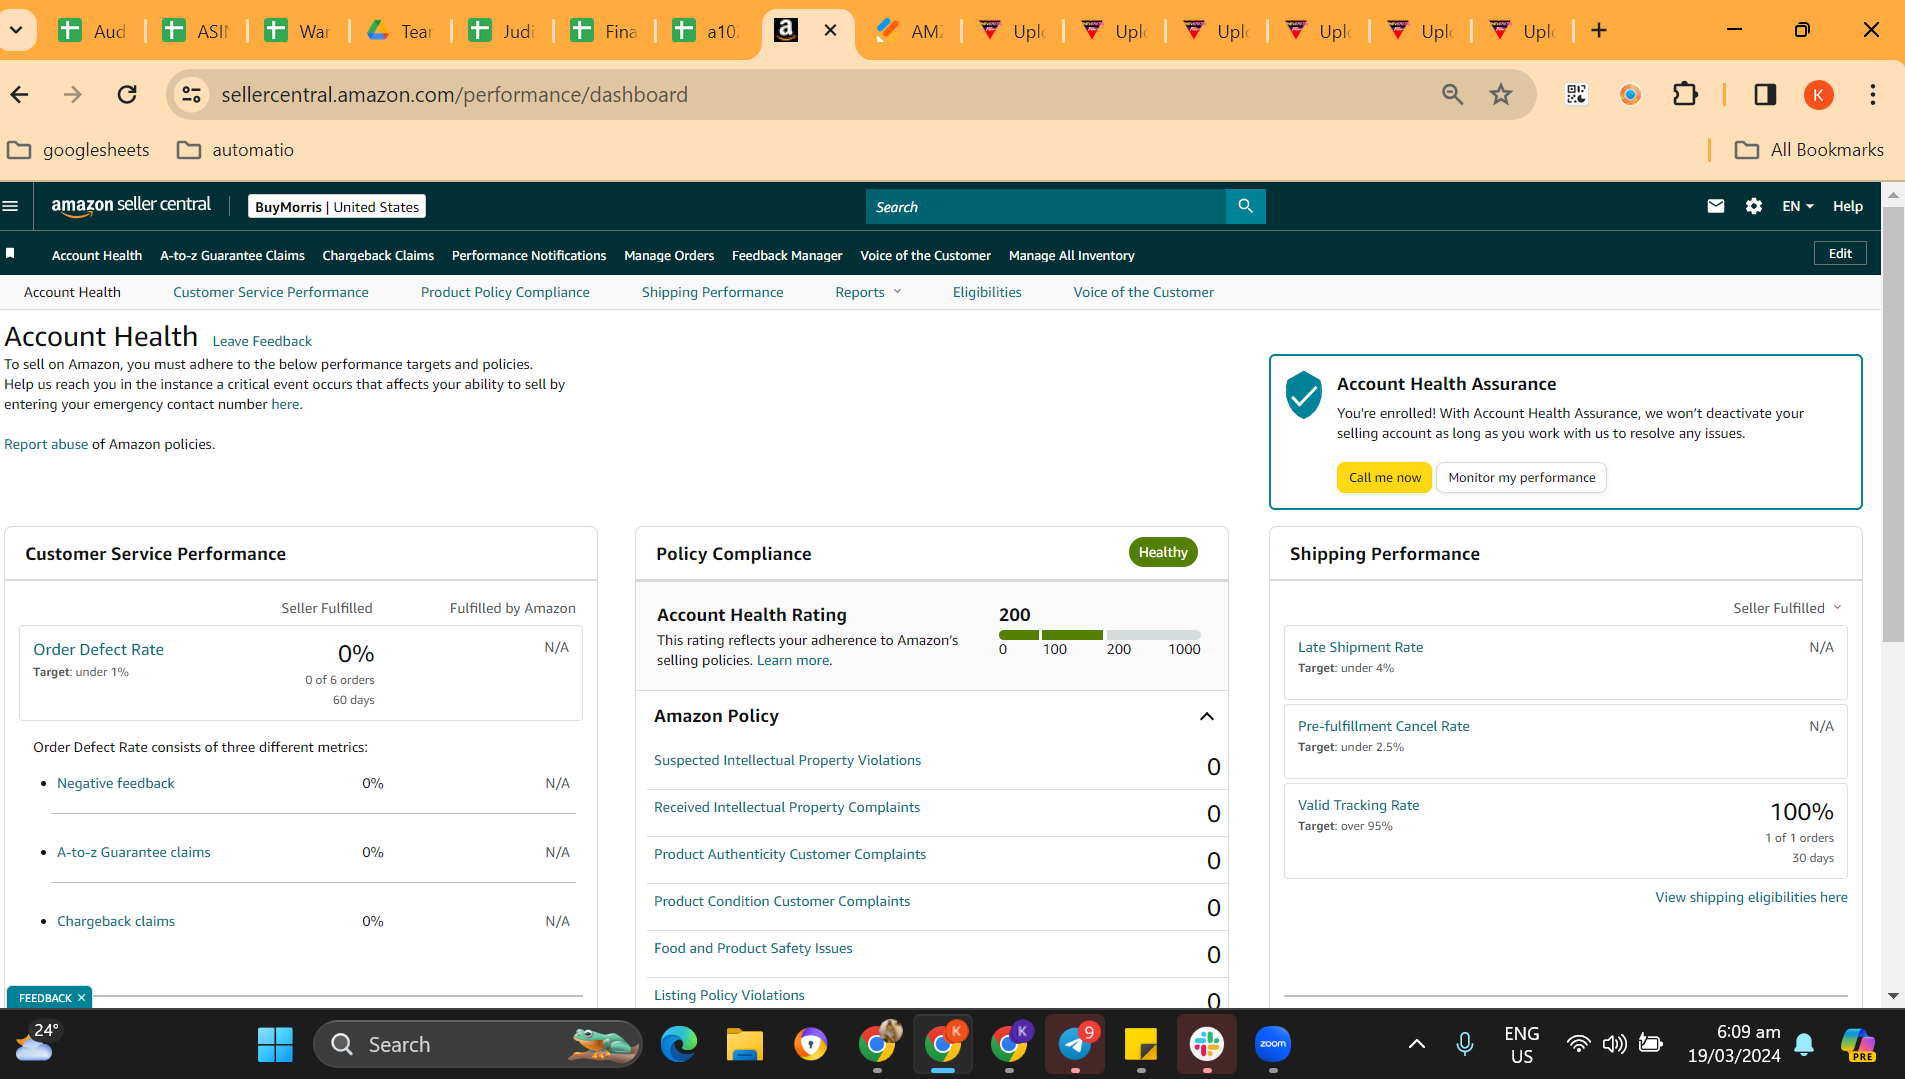The width and height of the screenshot is (1905, 1079).
Task: Open File Explorer from the taskbar
Action: [745, 1044]
